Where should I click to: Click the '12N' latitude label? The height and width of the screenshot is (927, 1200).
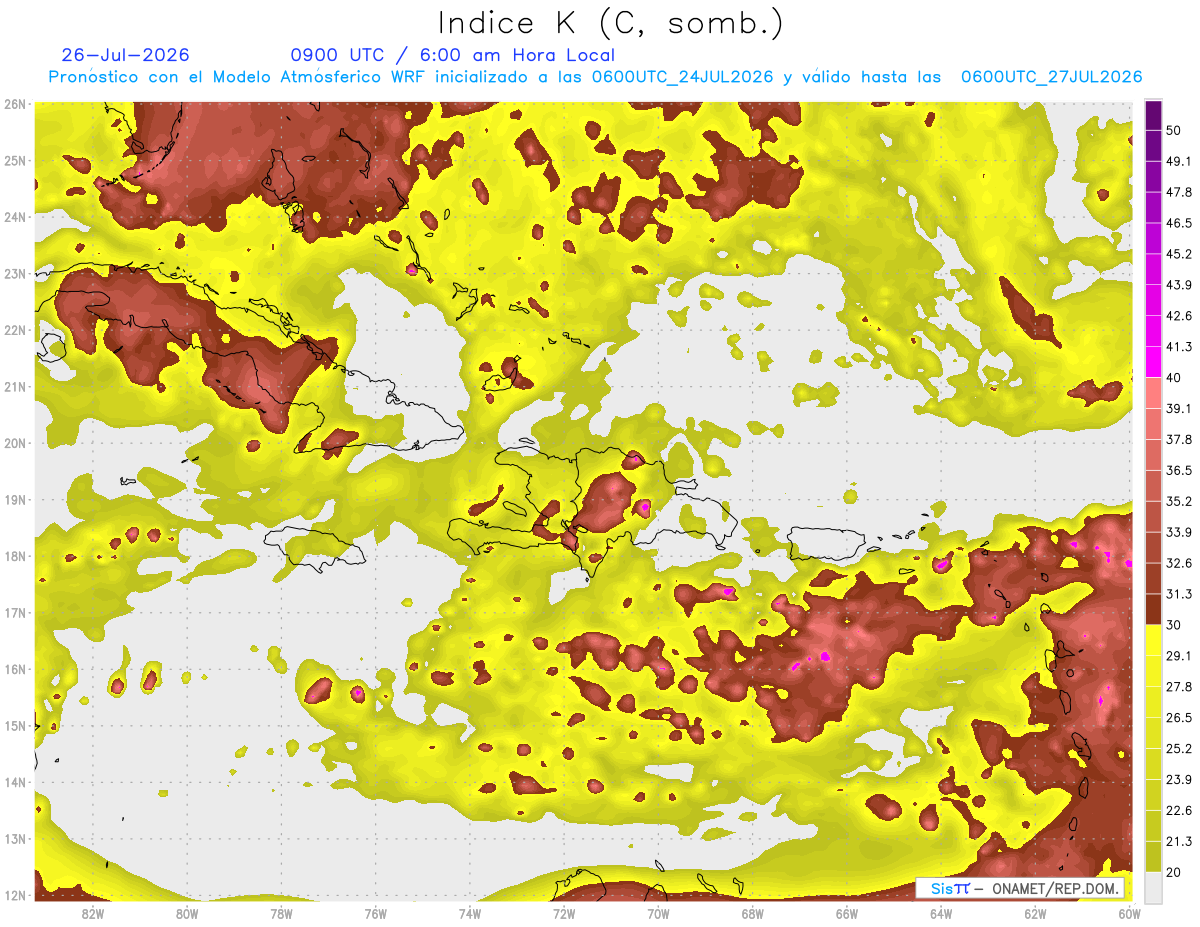tap(15, 895)
